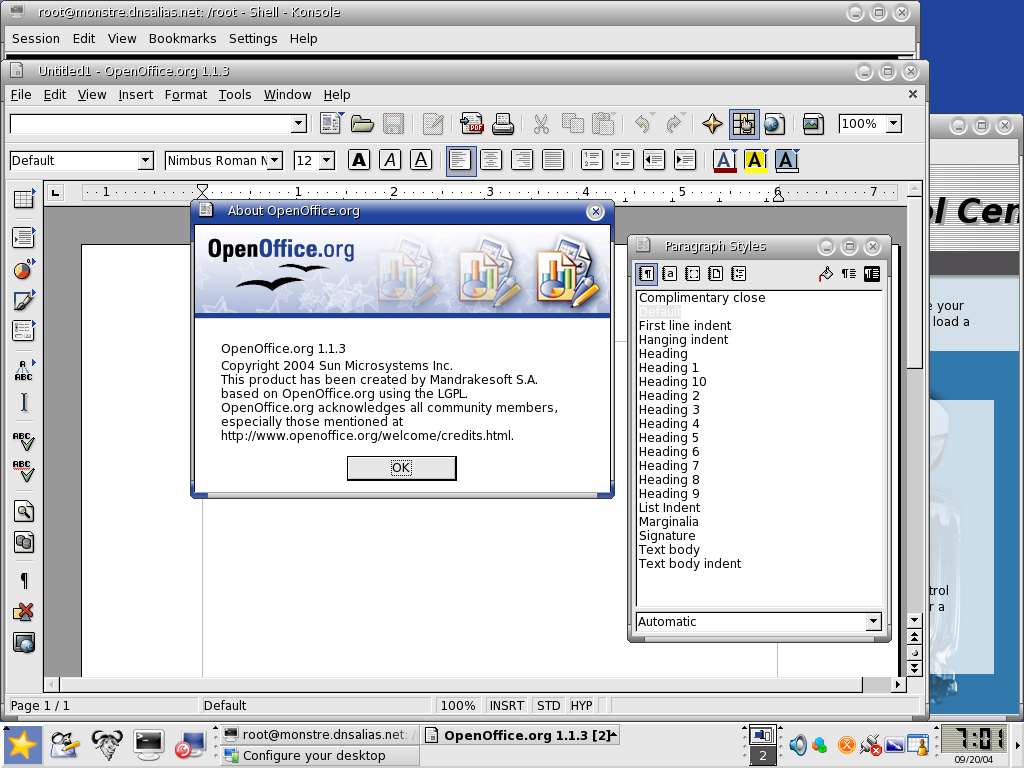This screenshot has height=768, width=1024.
Task: Click the OpenOffice.org 1.1.3 taskbar button
Action: pyautogui.click(x=520, y=735)
